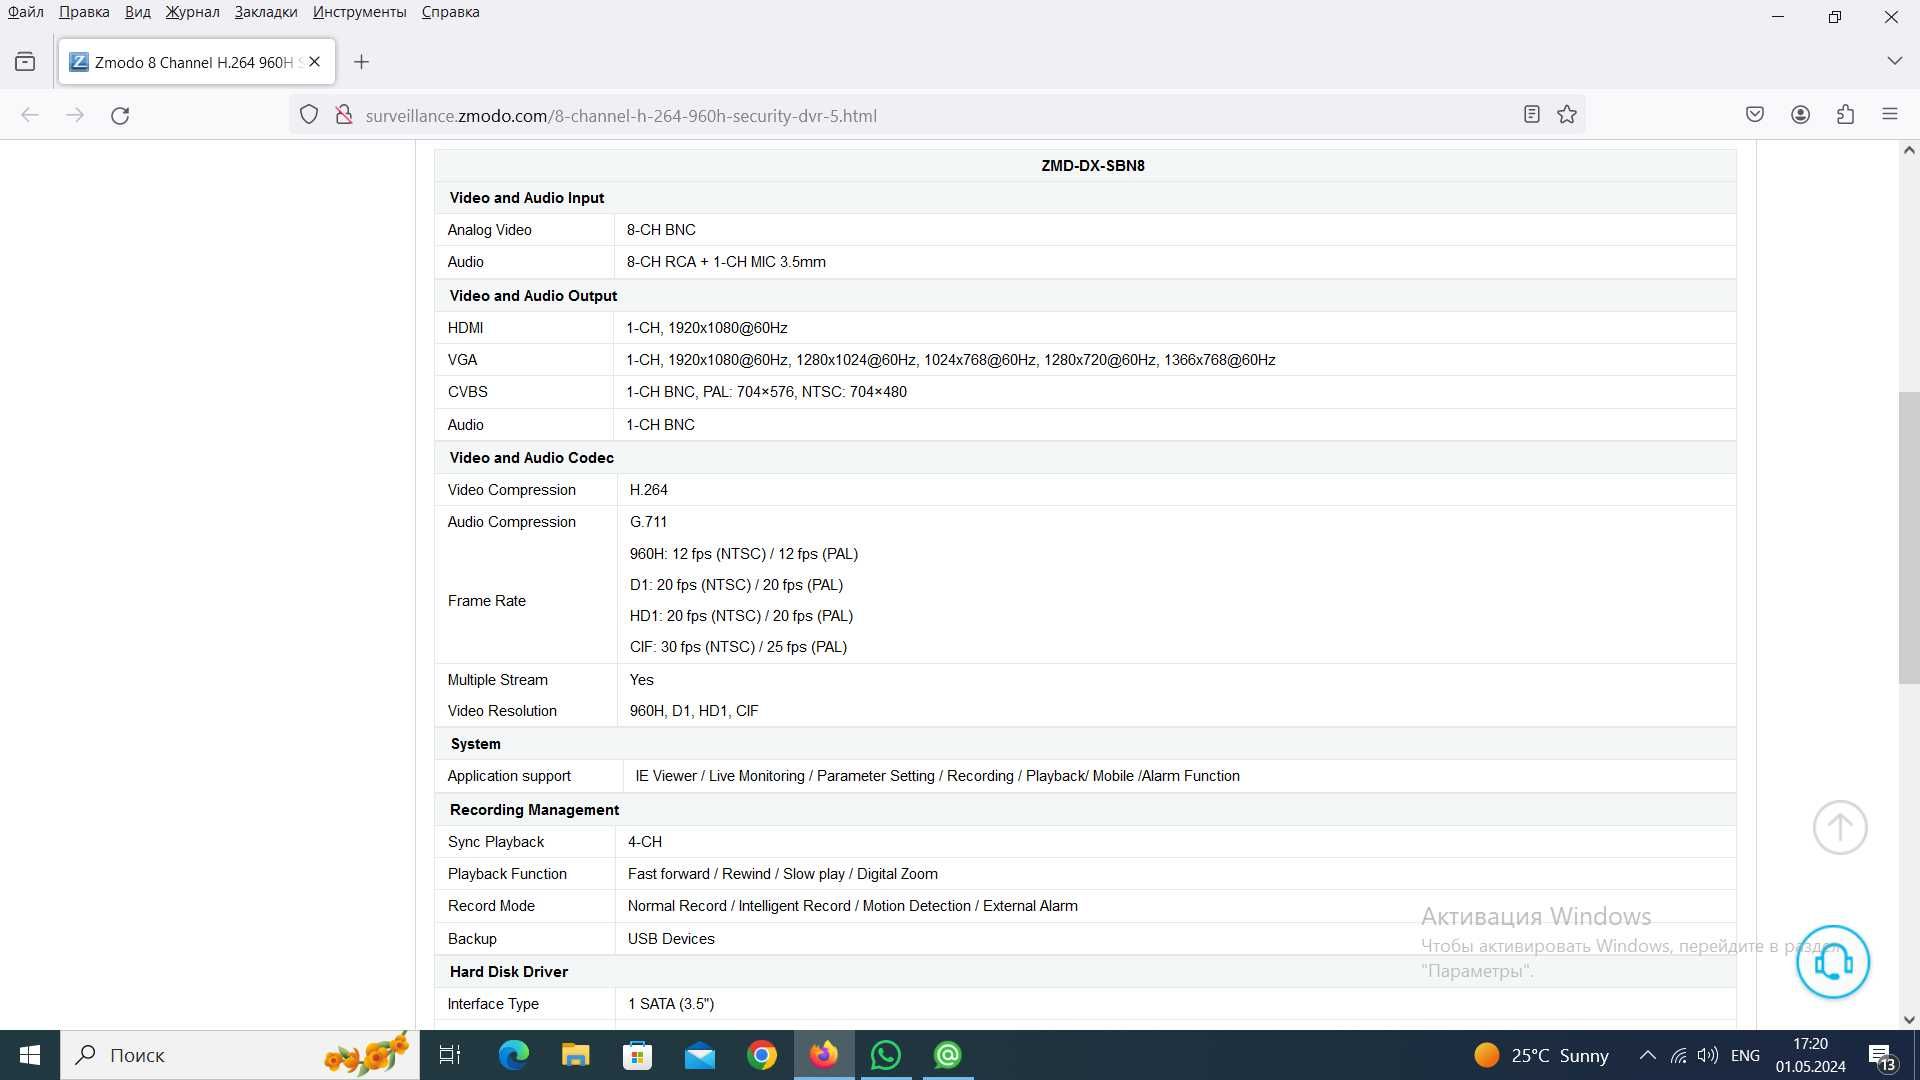
Task: Click the ZMD-DX-SBN8 table header
Action: tap(1092, 166)
